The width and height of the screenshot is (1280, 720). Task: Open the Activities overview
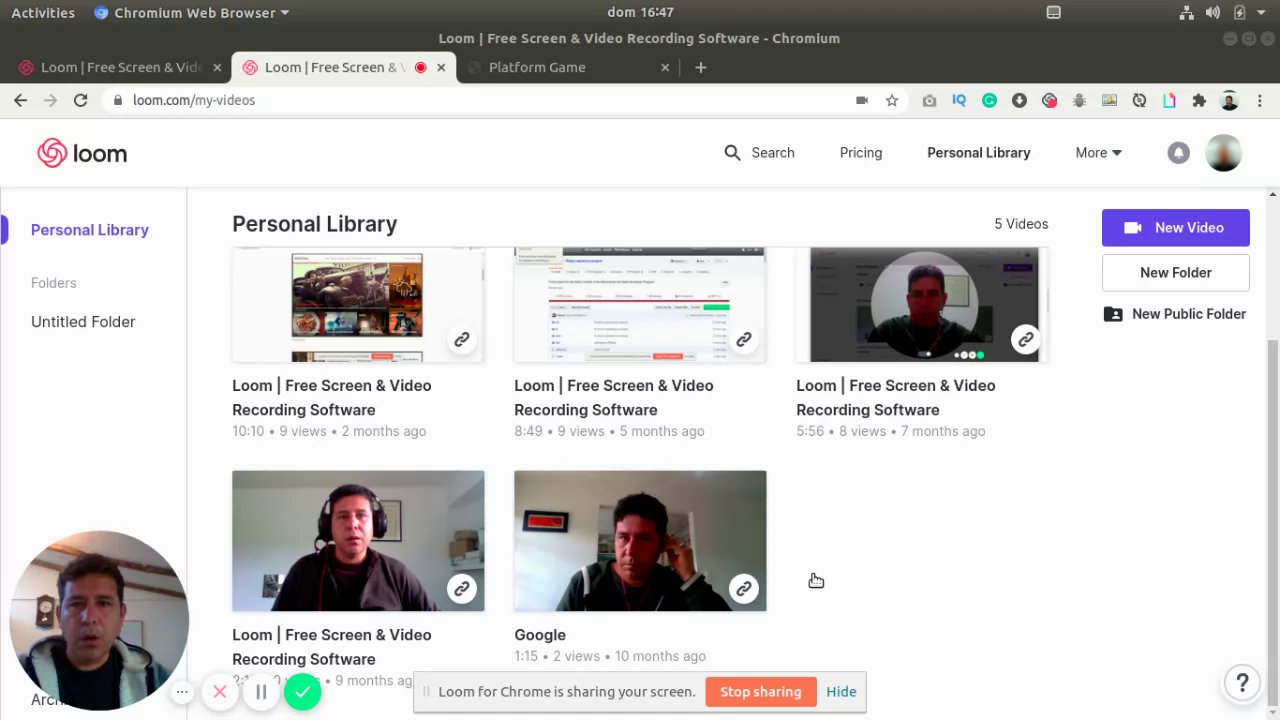[43, 12]
